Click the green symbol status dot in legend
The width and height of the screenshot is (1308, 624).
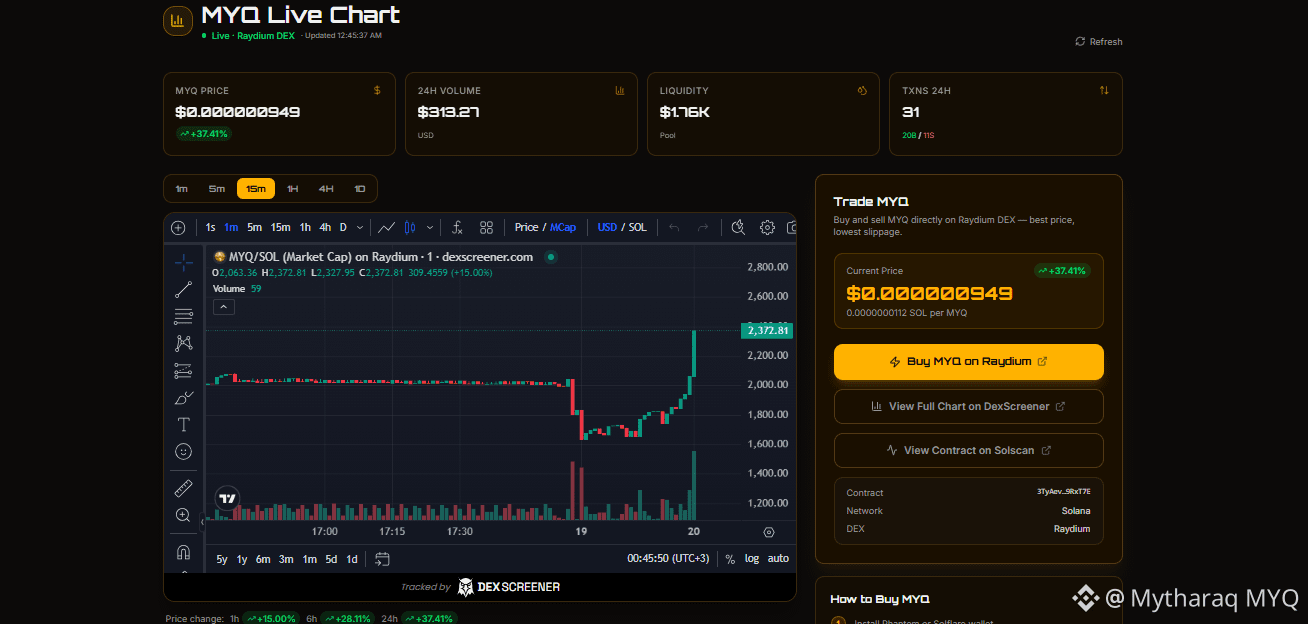(x=550, y=257)
